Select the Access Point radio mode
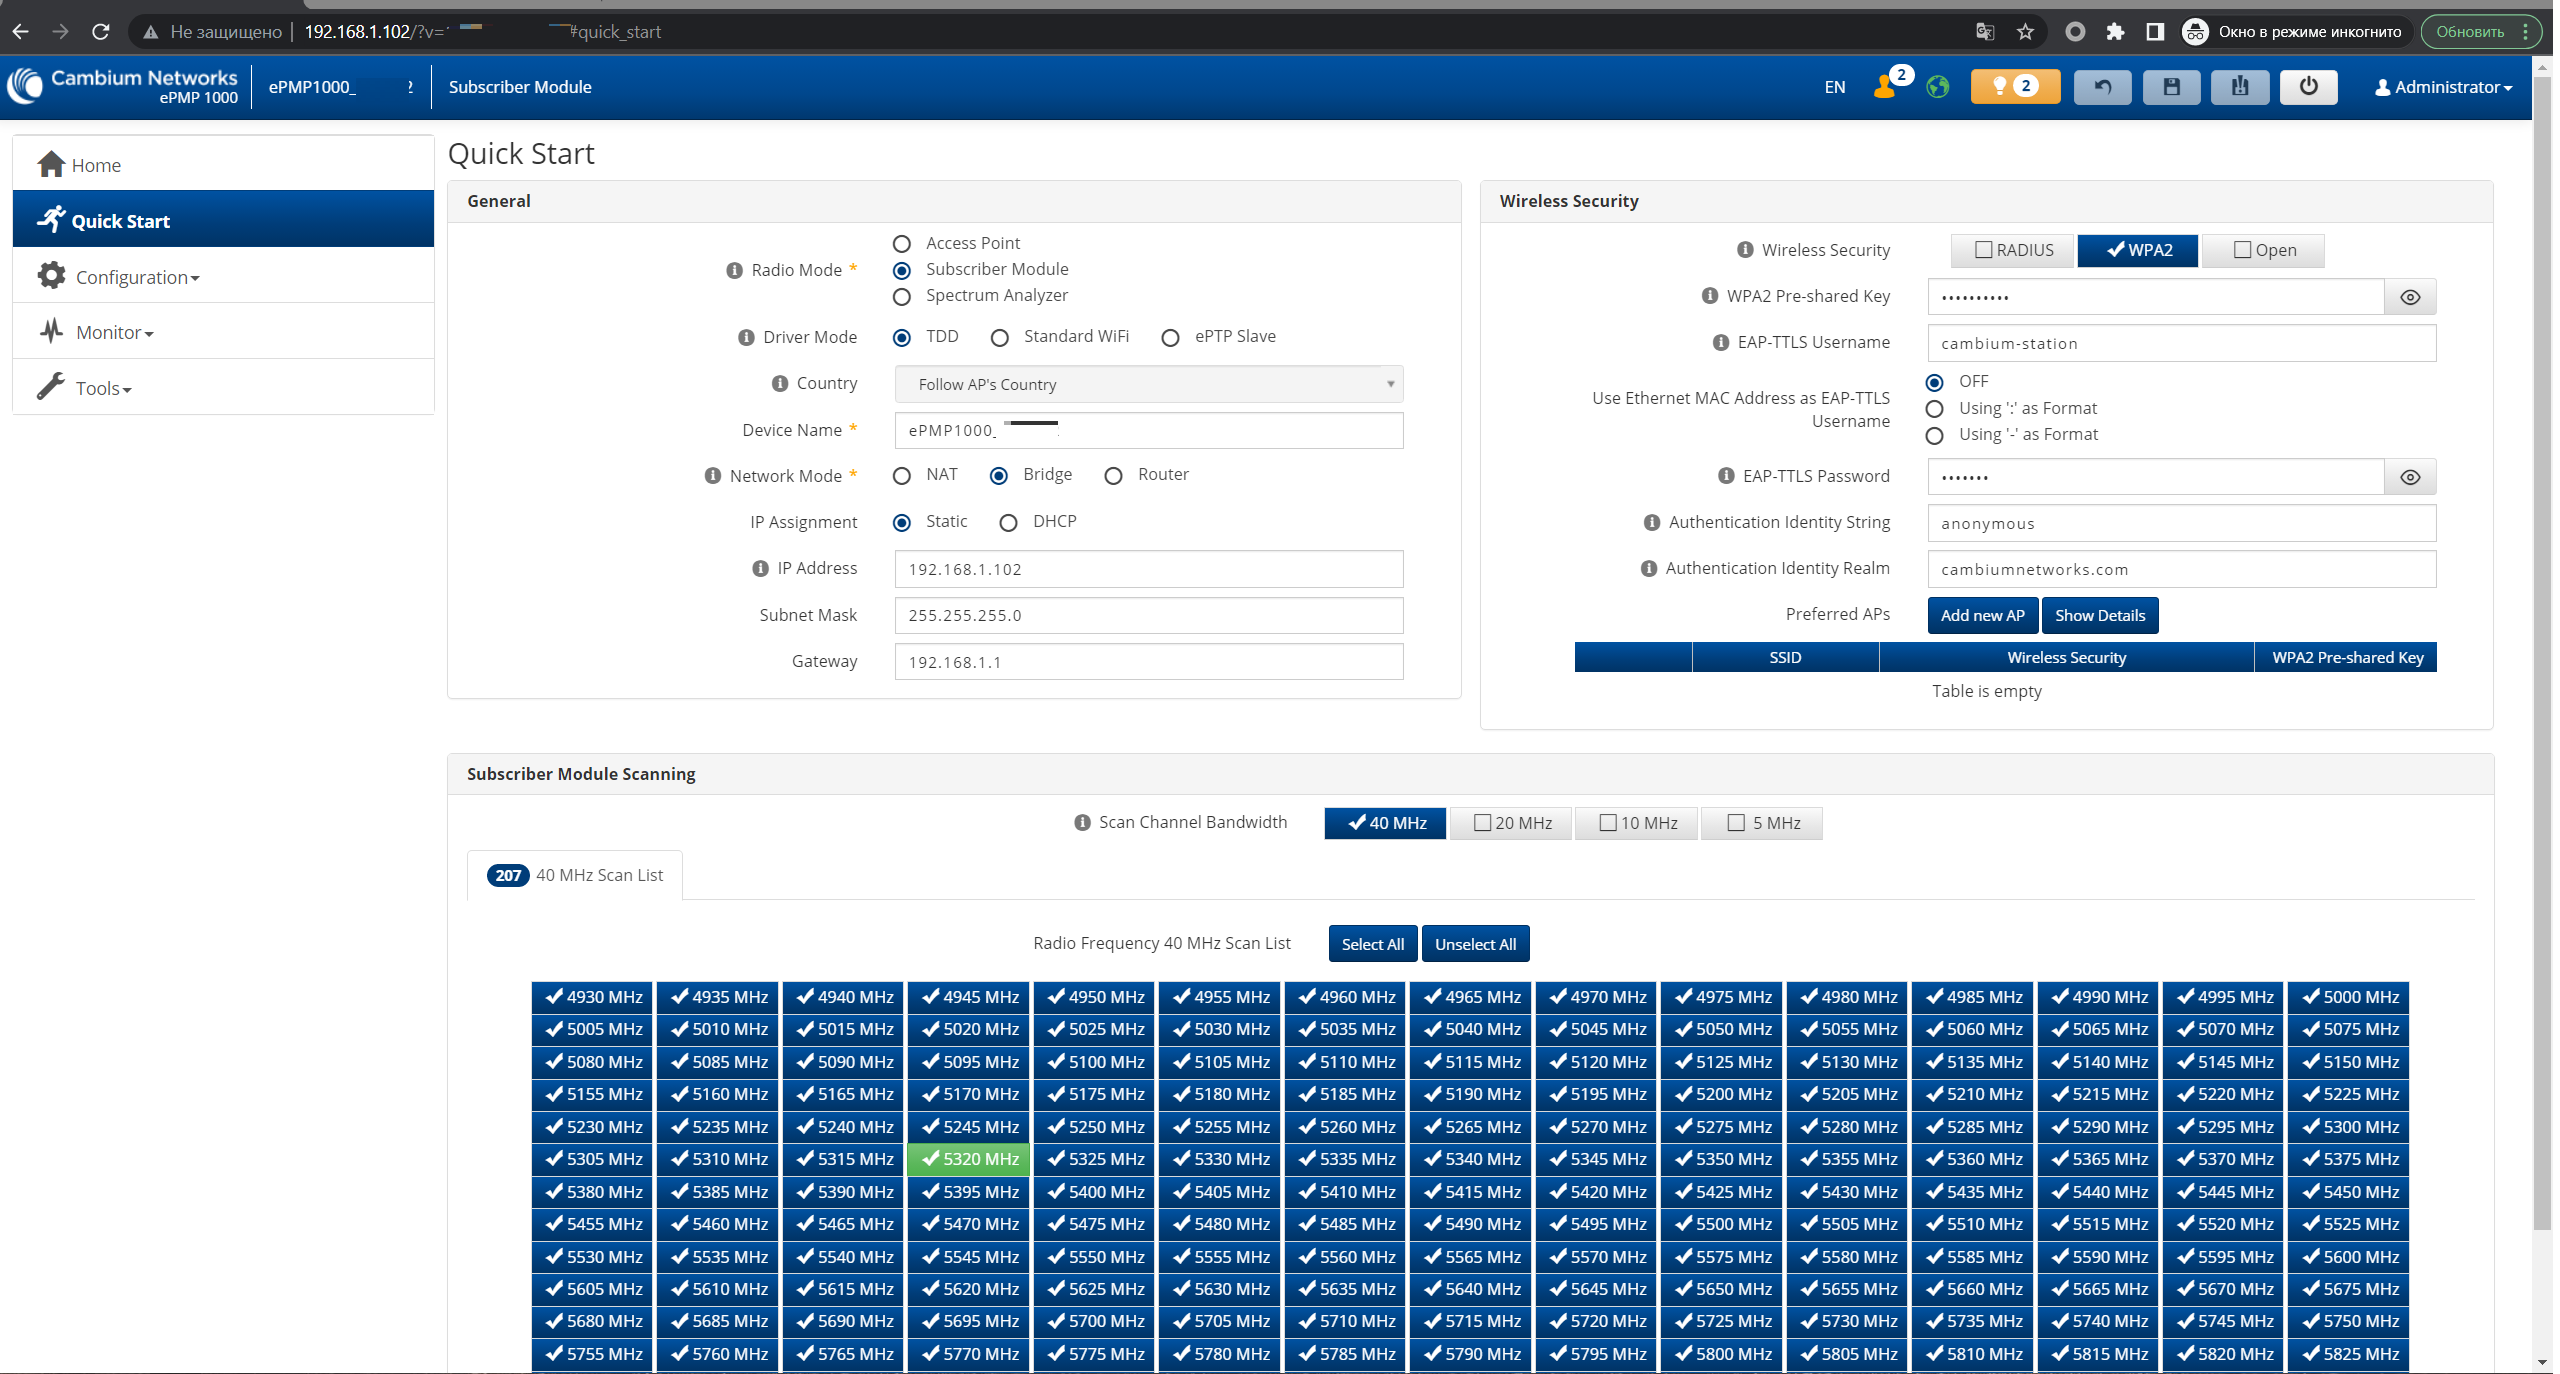This screenshot has width=2560, height=1374. (x=903, y=244)
